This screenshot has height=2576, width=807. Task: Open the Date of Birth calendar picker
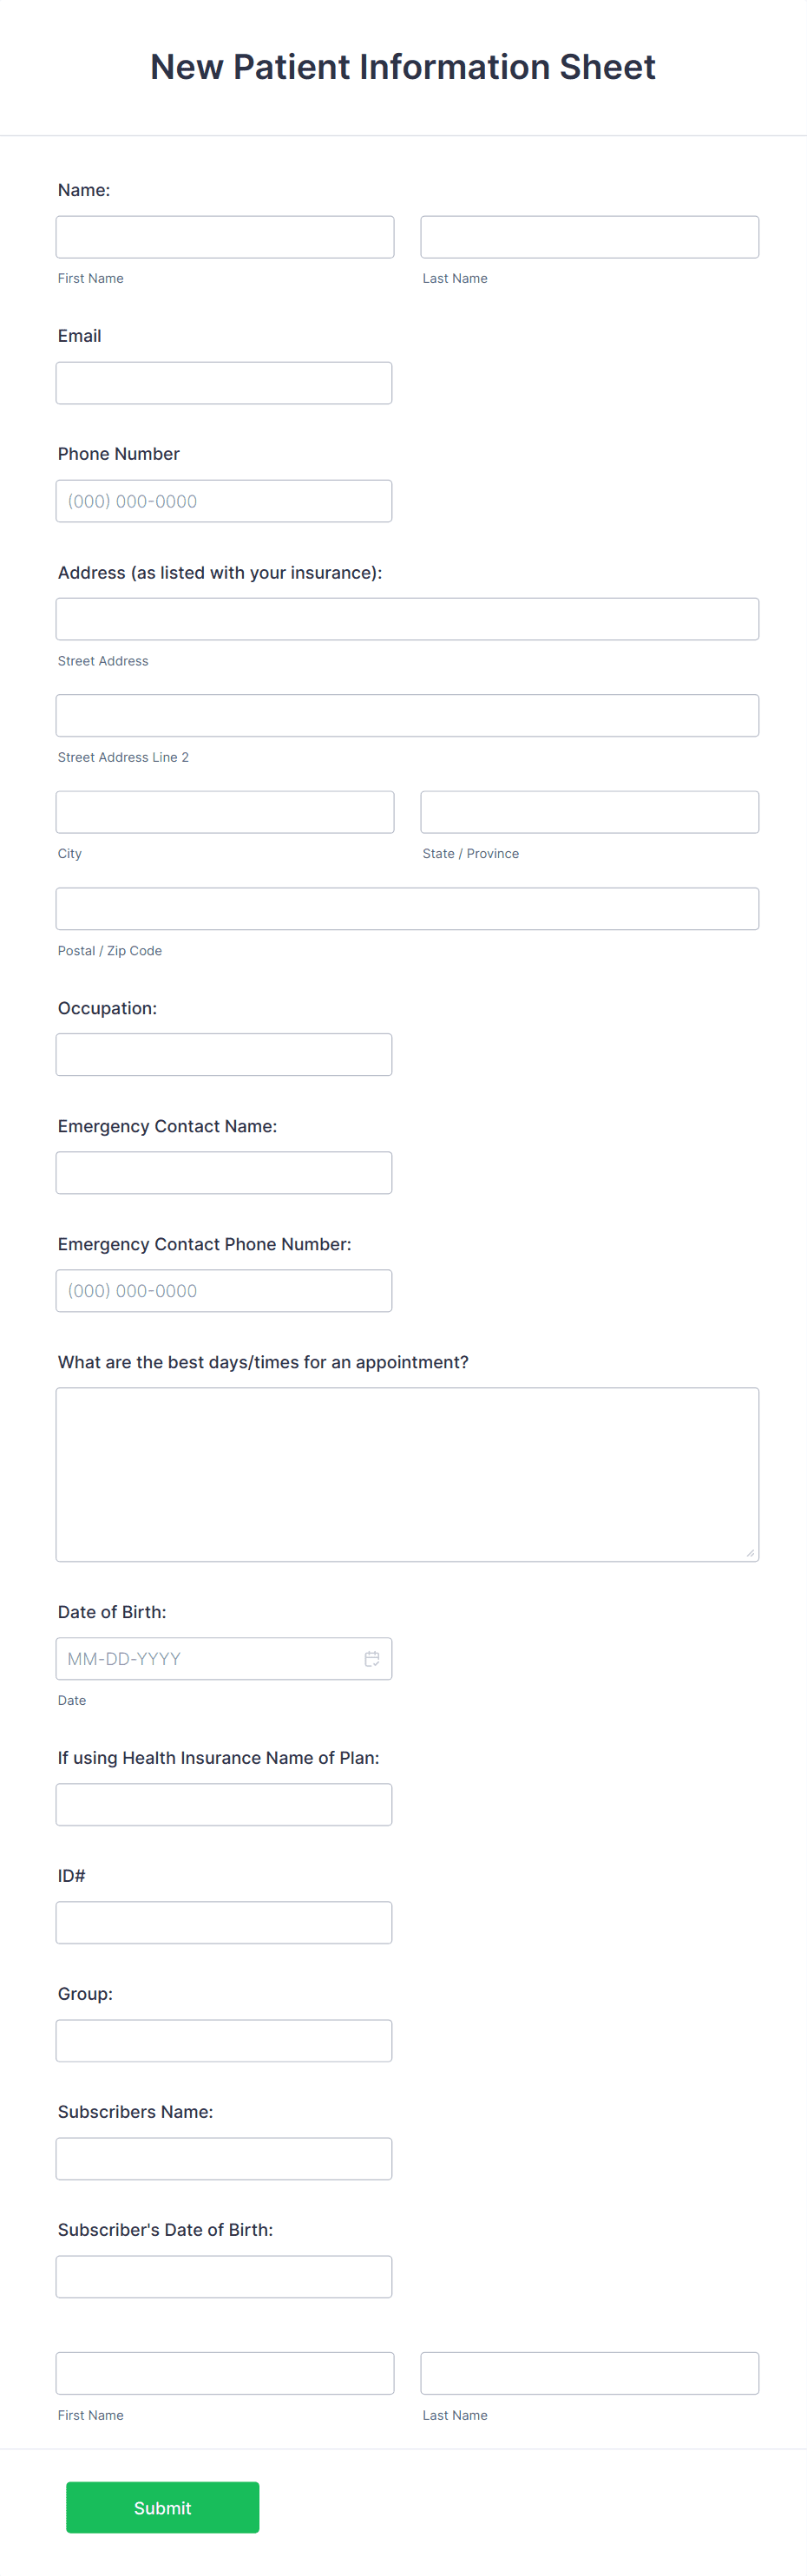point(372,1658)
